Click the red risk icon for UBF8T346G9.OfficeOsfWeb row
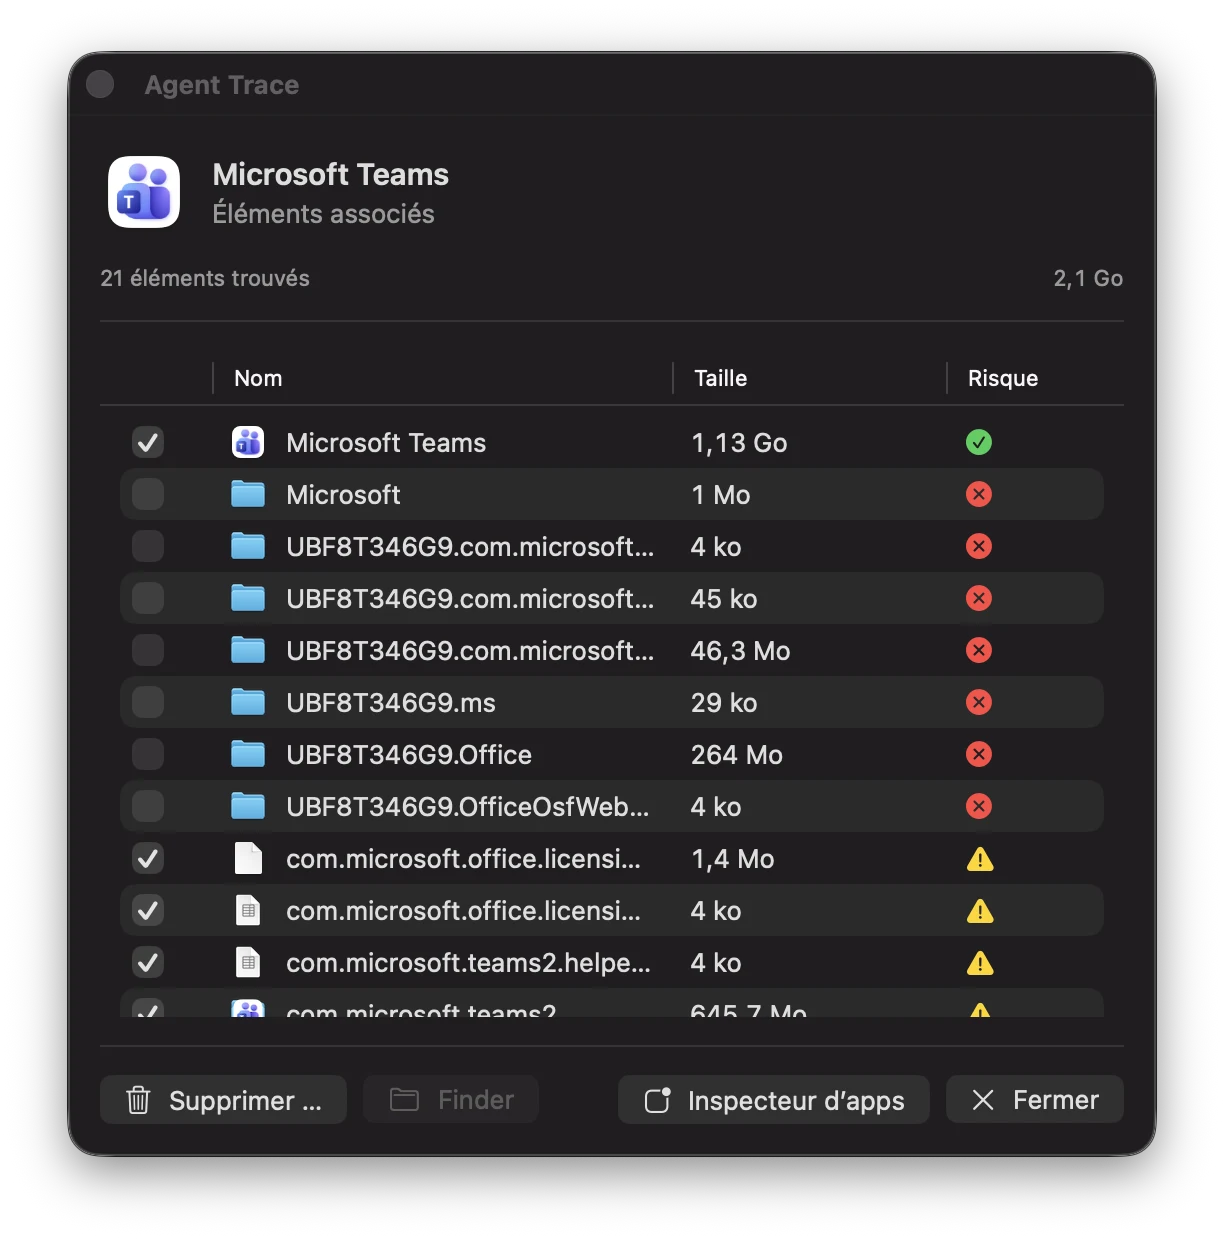This screenshot has width=1224, height=1240. pos(979,806)
